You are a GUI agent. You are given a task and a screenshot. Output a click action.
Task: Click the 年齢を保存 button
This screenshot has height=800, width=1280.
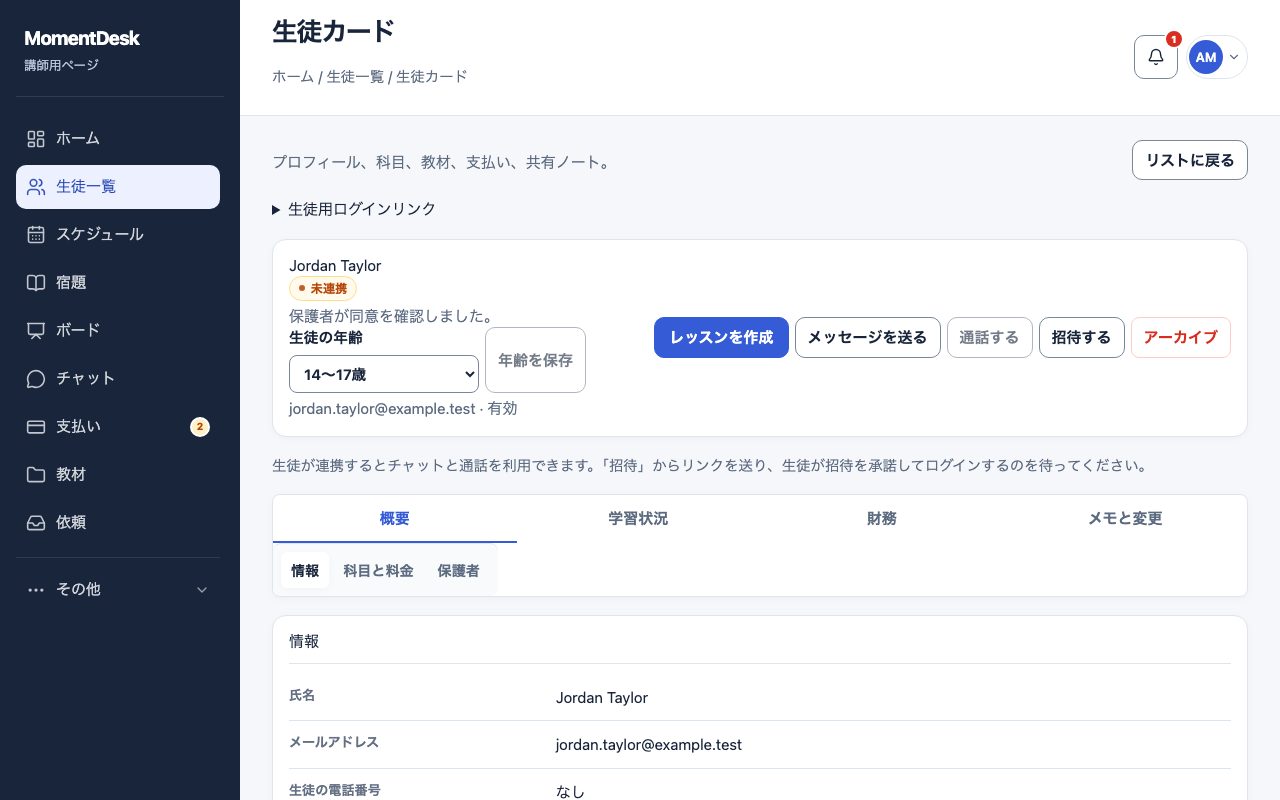click(x=535, y=360)
